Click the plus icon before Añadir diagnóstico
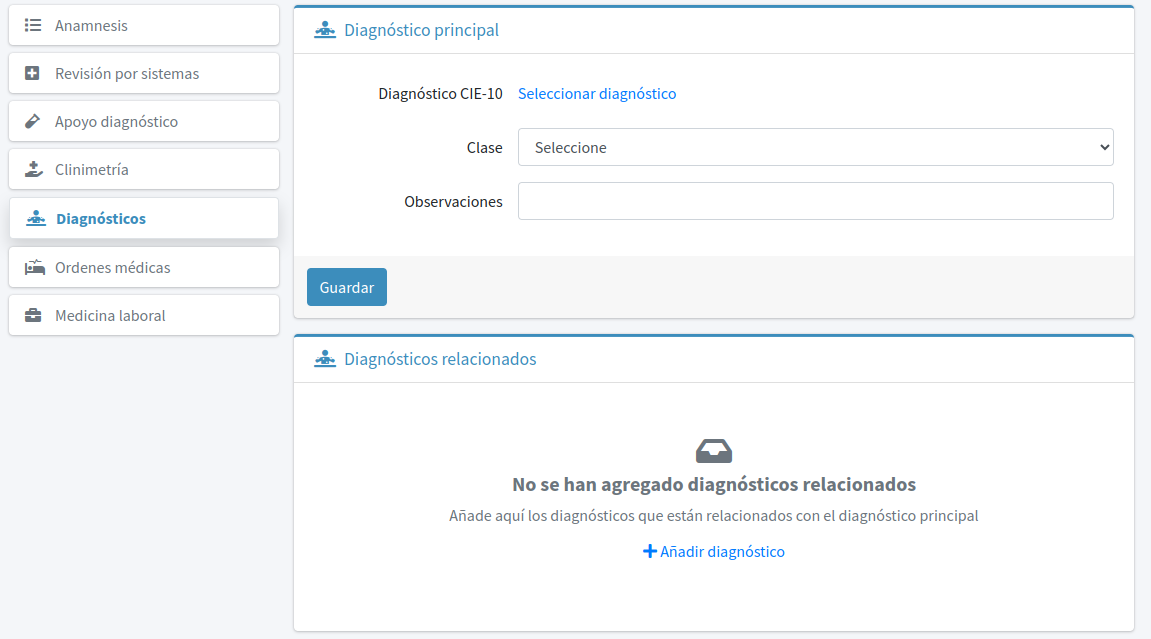The height and width of the screenshot is (639, 1151). 649,551
